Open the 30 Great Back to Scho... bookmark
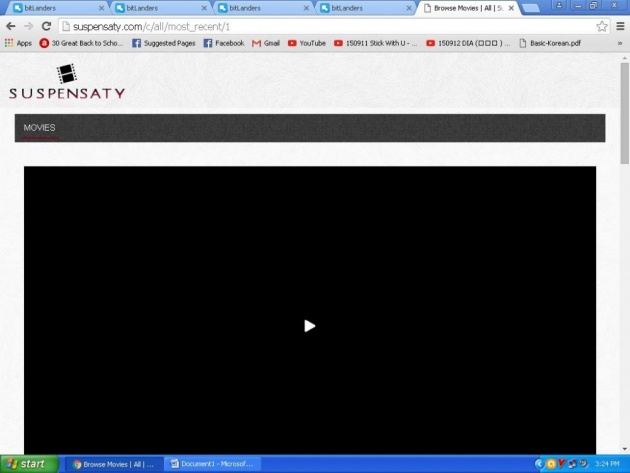The height and width of the screenshot is (473, 630). 81,43
